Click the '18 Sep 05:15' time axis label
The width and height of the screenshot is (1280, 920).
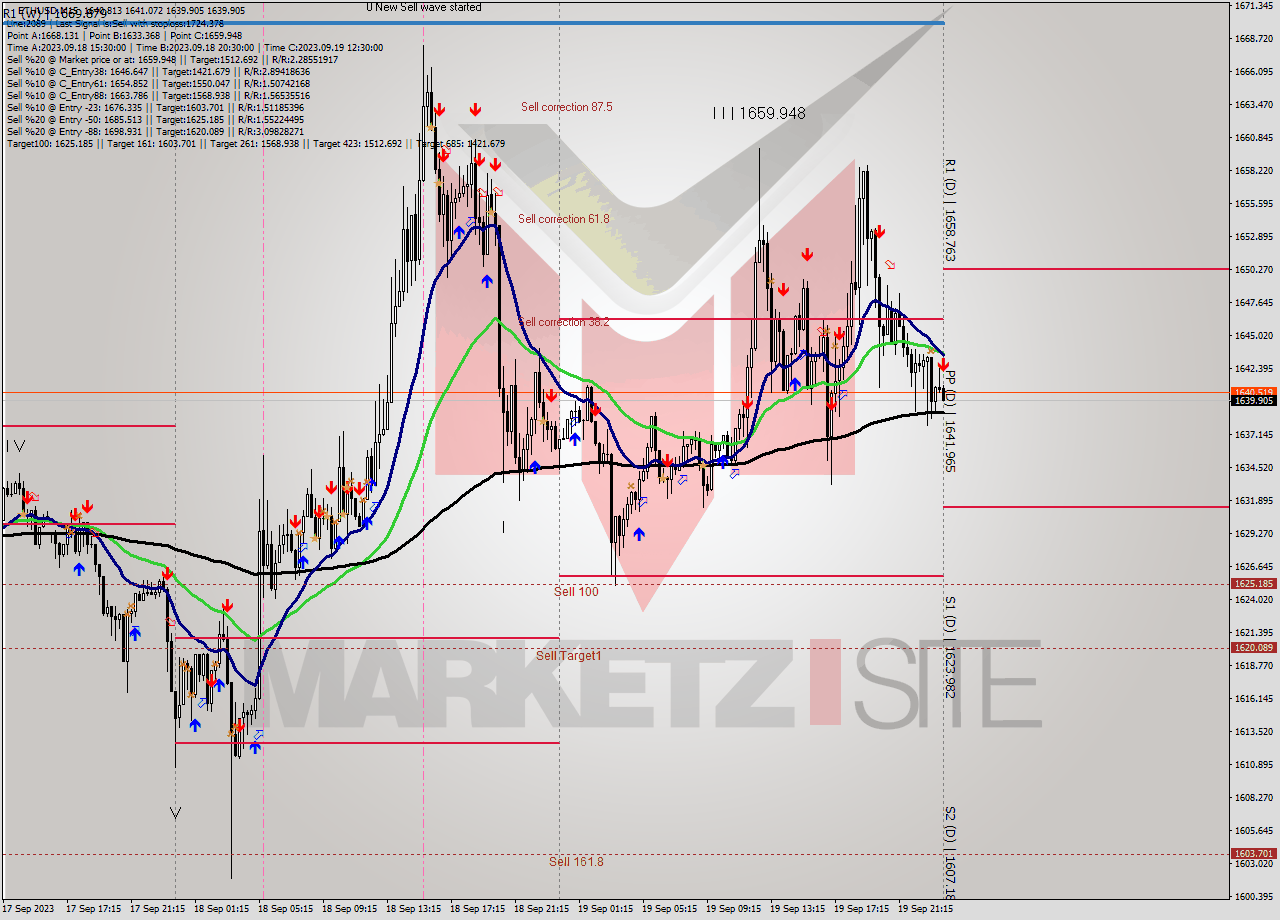tap(285, 910)
